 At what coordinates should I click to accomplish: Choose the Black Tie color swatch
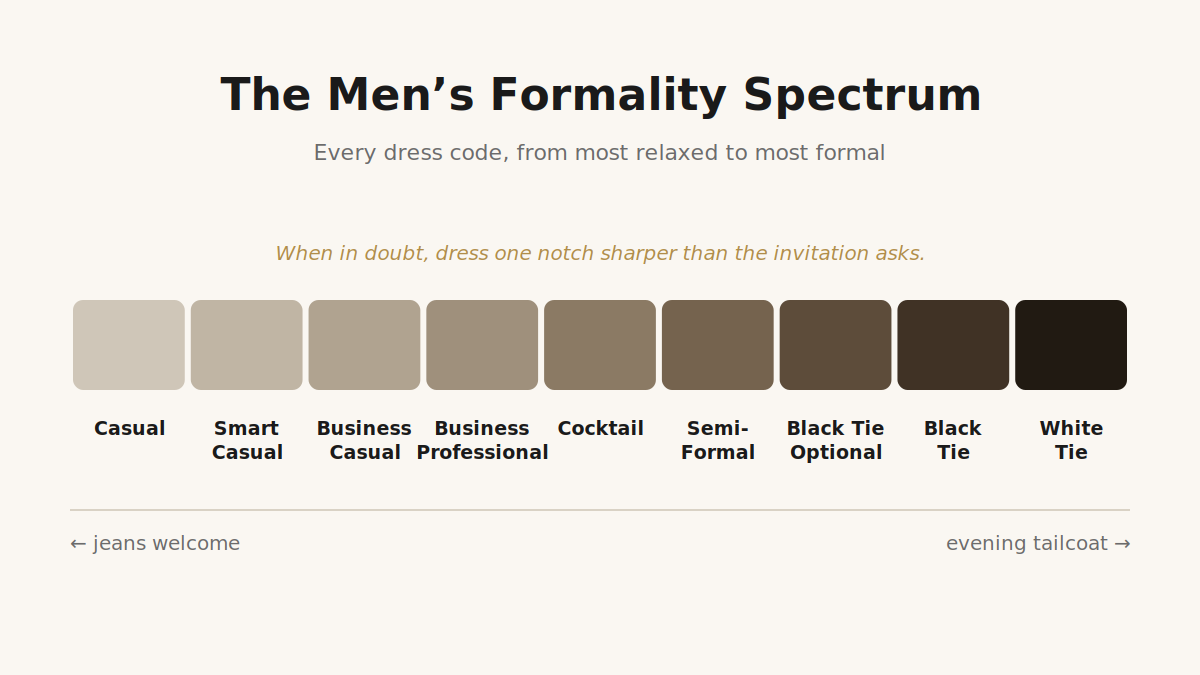click(x=953, y=345)
